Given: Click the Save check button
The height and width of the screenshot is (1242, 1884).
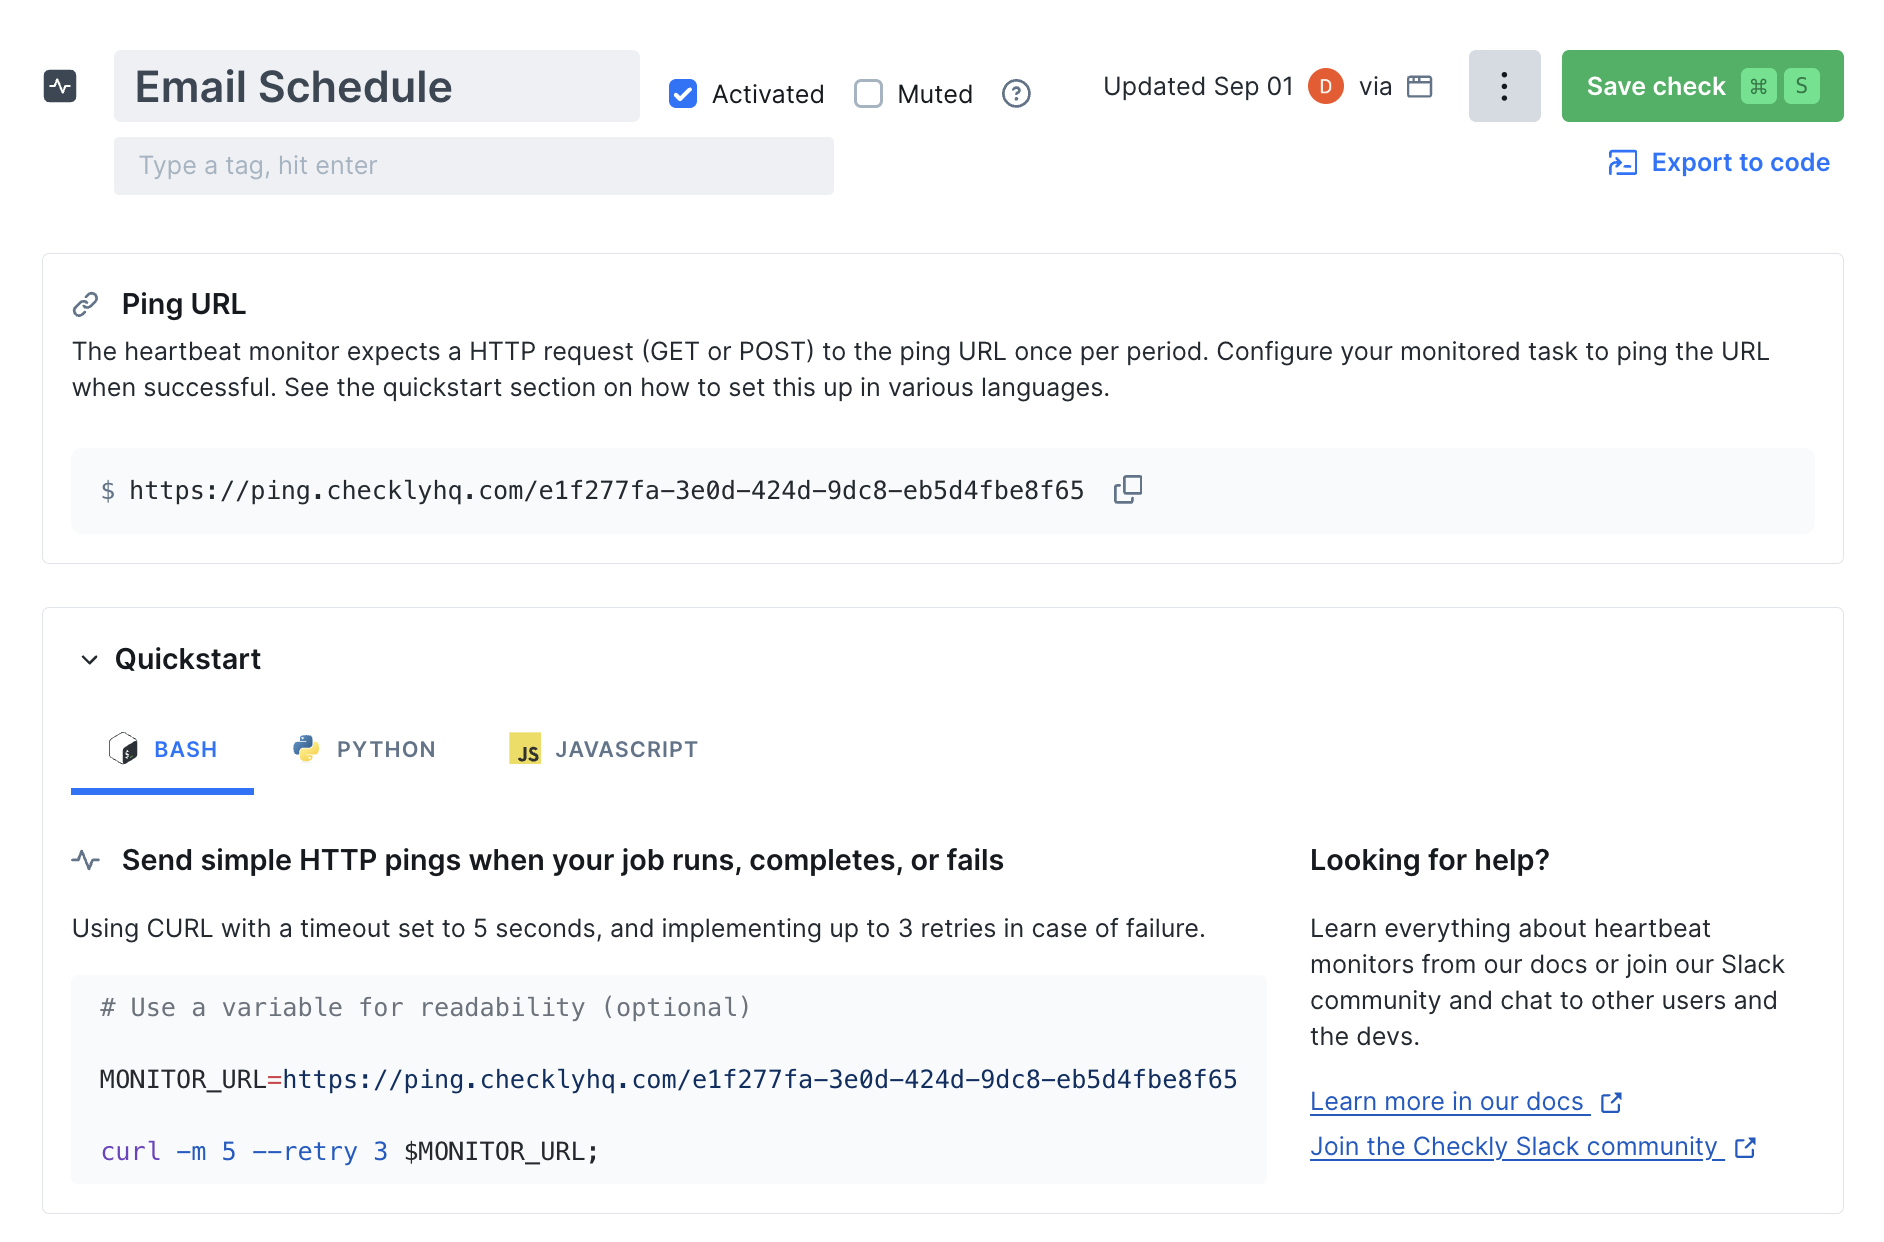Looking at the screenshot, I should click(1702, 86).
